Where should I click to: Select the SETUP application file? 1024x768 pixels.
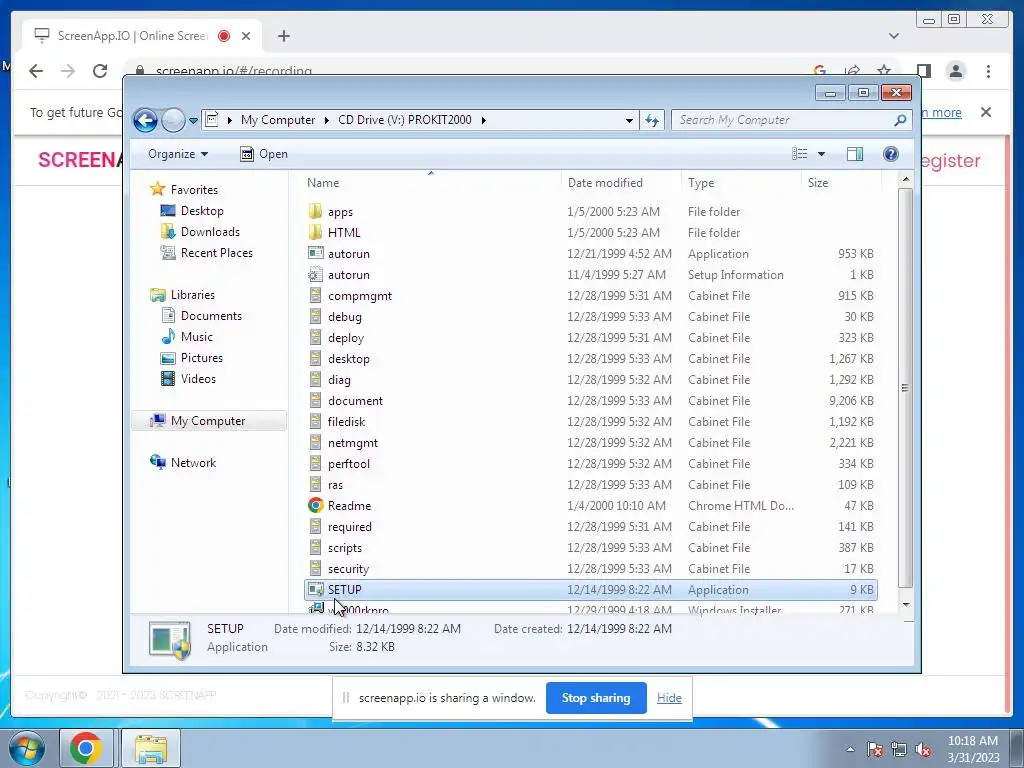590,590
